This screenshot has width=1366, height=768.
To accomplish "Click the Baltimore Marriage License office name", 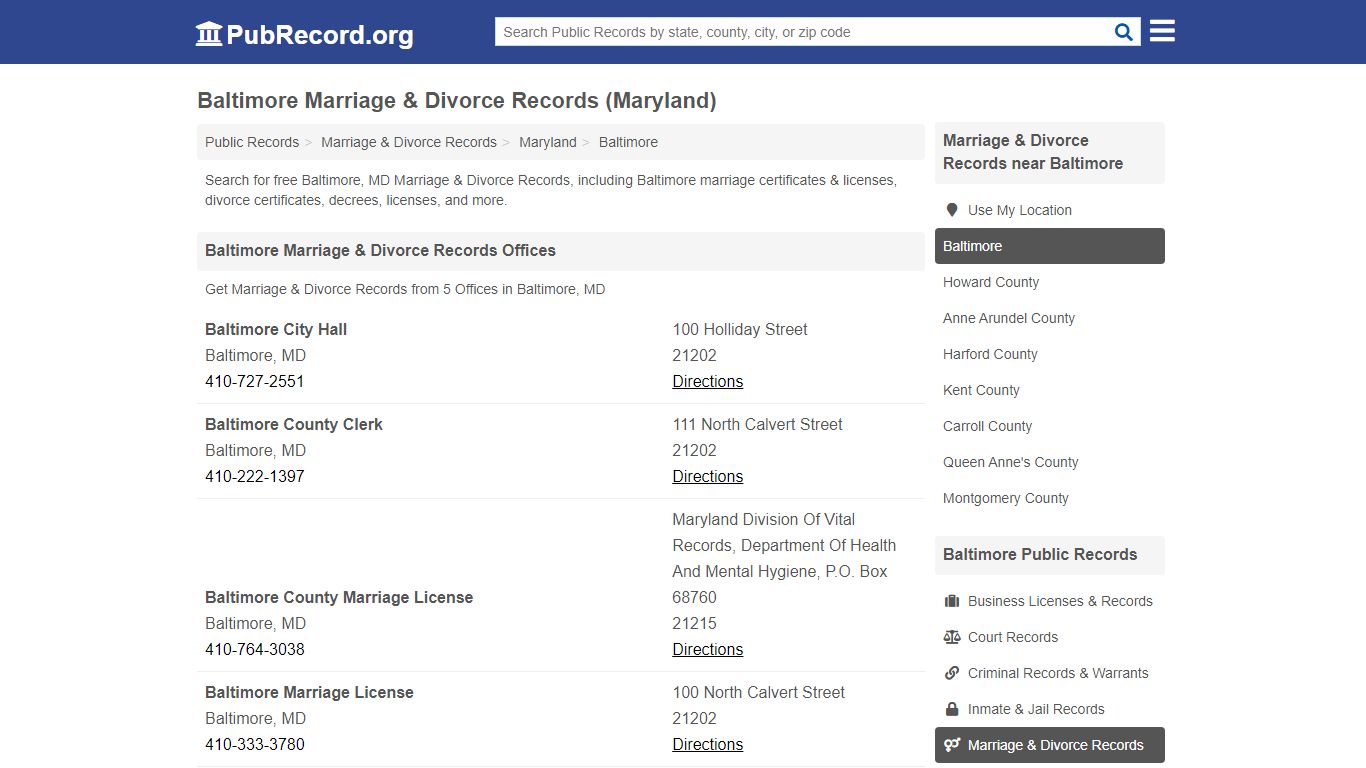I will 309,692.
